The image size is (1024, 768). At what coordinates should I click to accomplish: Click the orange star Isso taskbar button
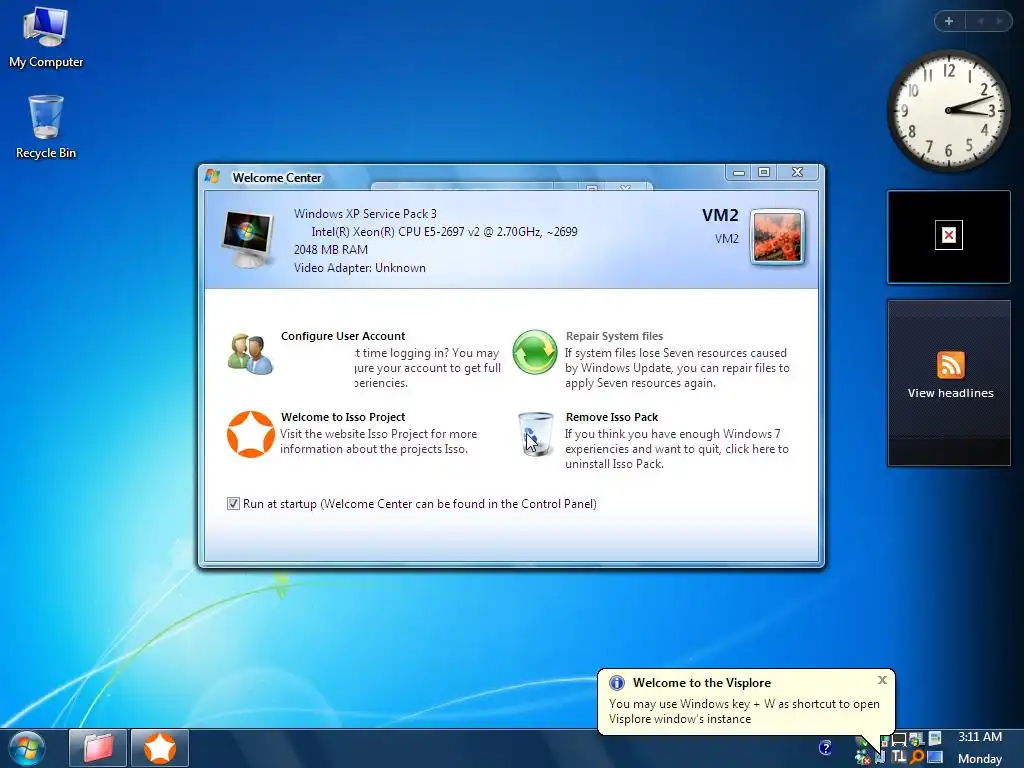pos(160,748)
